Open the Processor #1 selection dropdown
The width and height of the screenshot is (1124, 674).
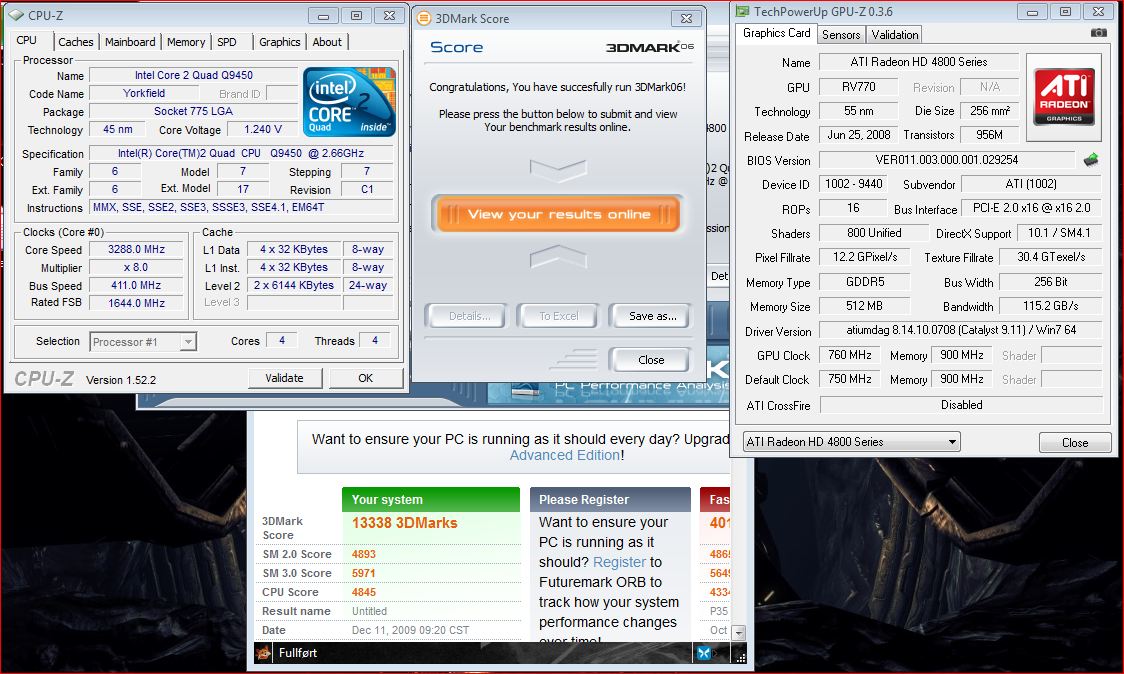pyautogui.click(x=143, y=342)
